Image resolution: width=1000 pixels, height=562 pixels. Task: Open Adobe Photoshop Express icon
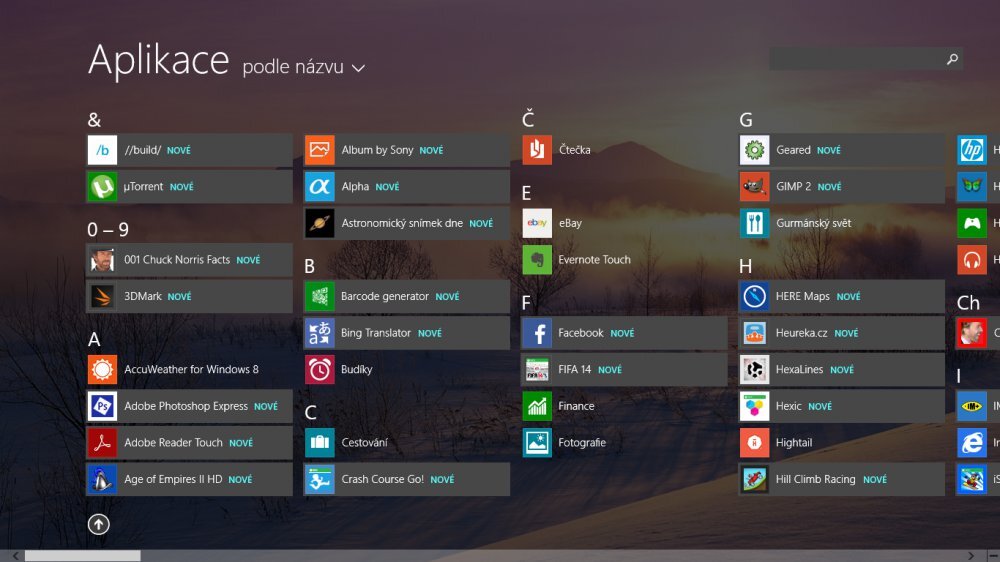point(102,406)
